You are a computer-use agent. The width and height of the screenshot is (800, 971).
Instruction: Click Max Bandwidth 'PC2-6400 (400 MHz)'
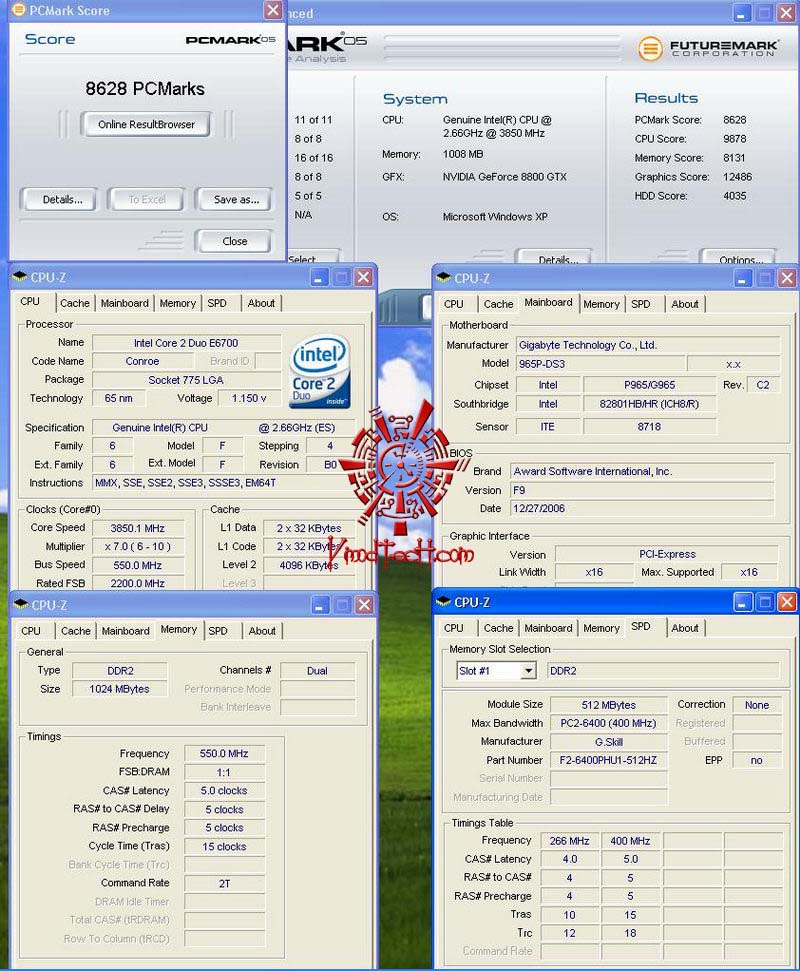(609, 723)
